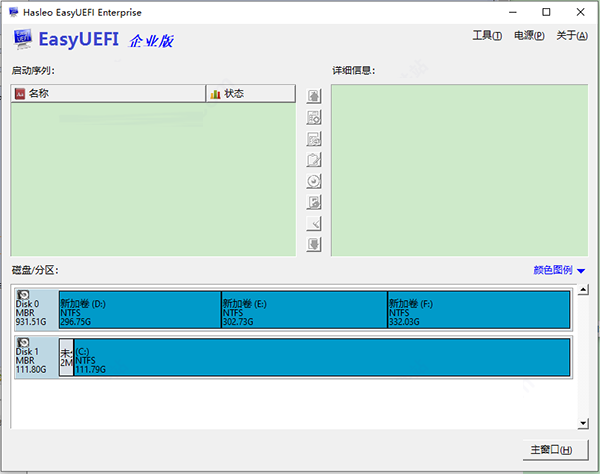Click disk list scrollbar up arrow

point(583,290)
